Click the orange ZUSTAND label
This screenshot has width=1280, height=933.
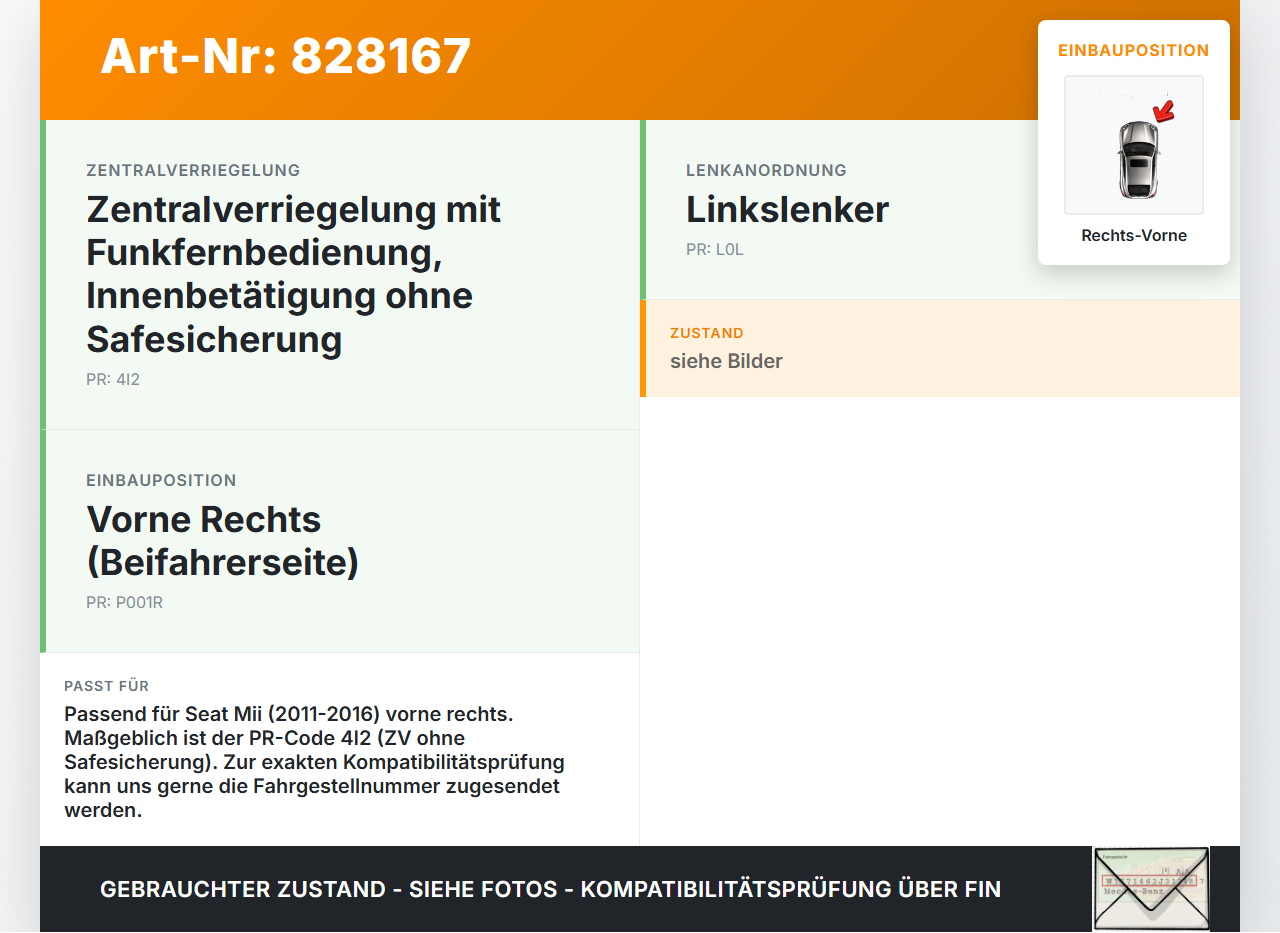pyautogui.click(x=707, y=333)
